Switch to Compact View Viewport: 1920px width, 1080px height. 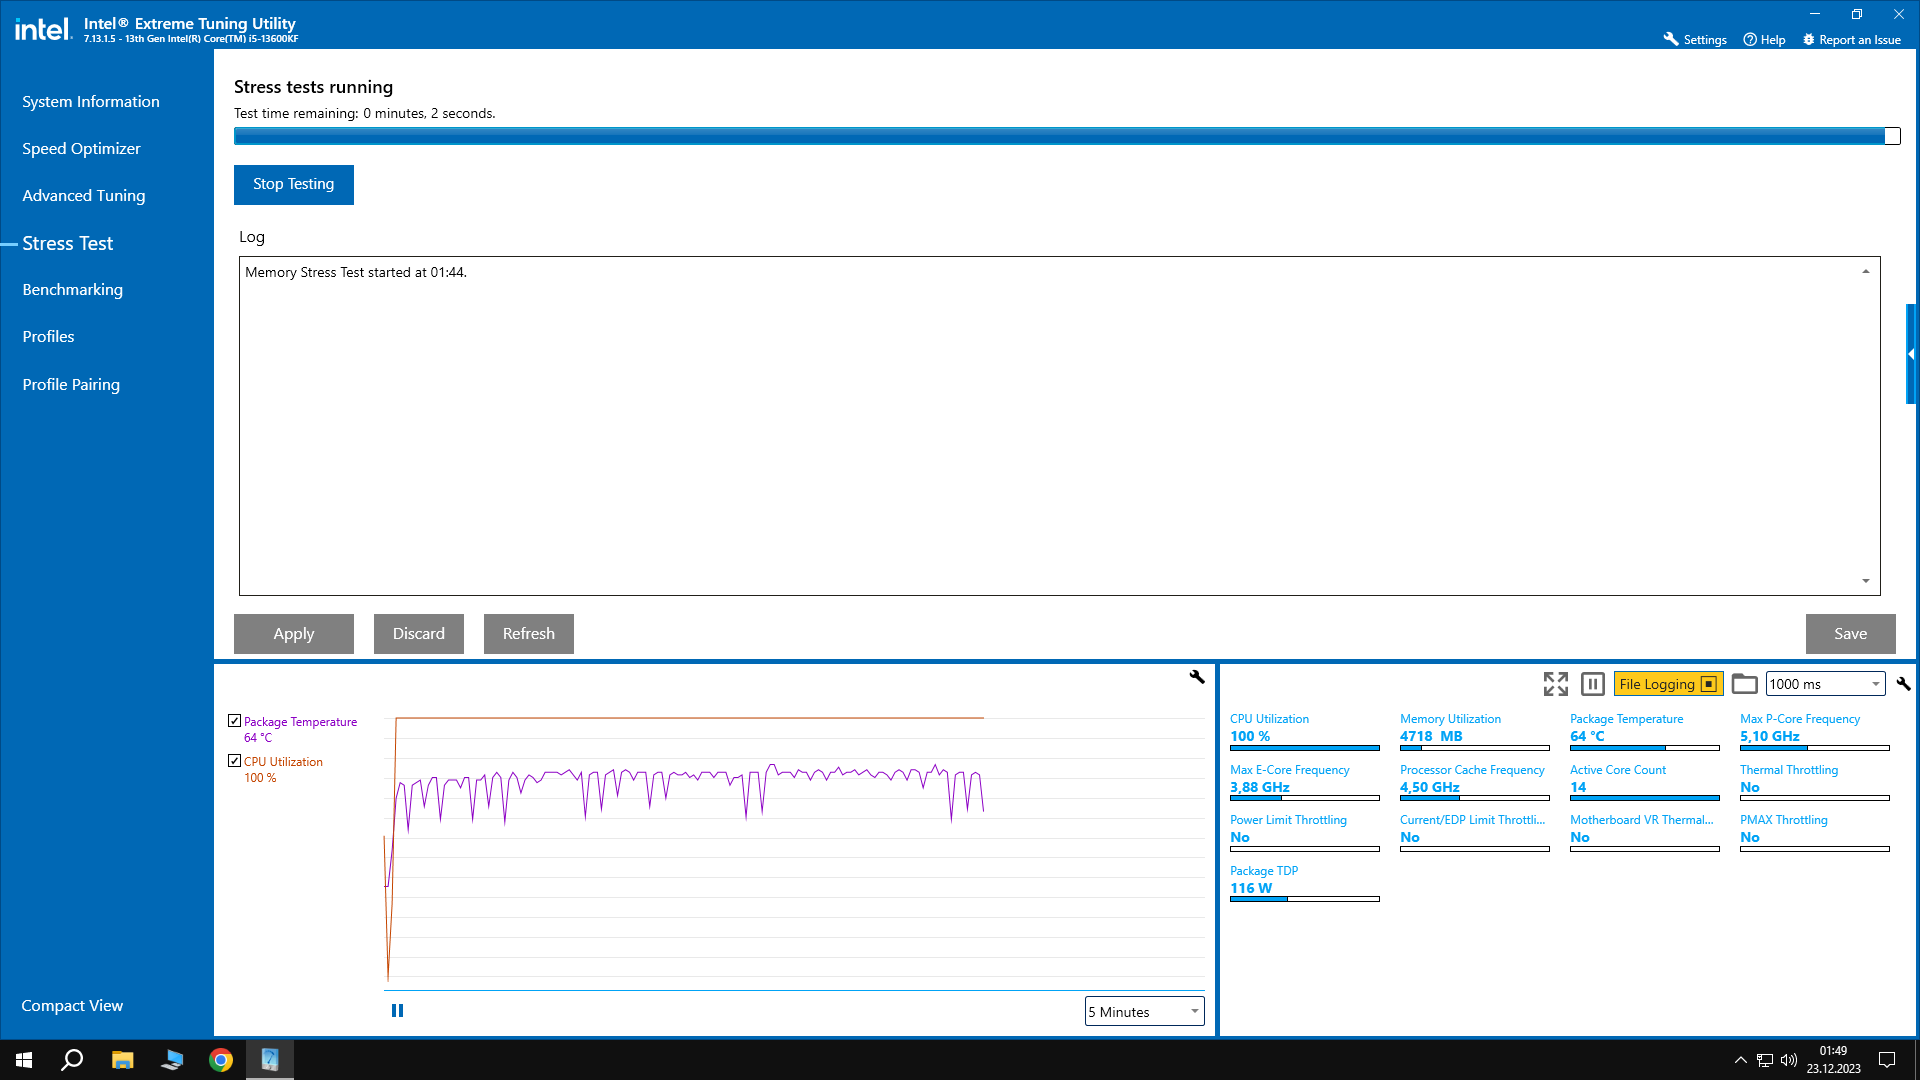(73, 1006)
